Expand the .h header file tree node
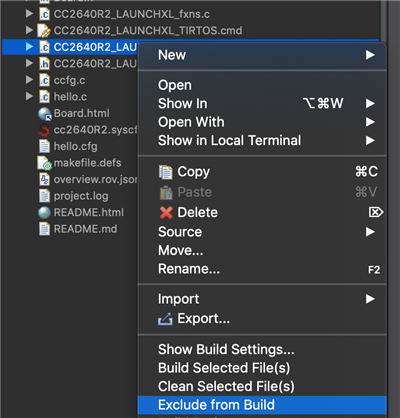This screenshot has height=418, width=400. point(29,63)
